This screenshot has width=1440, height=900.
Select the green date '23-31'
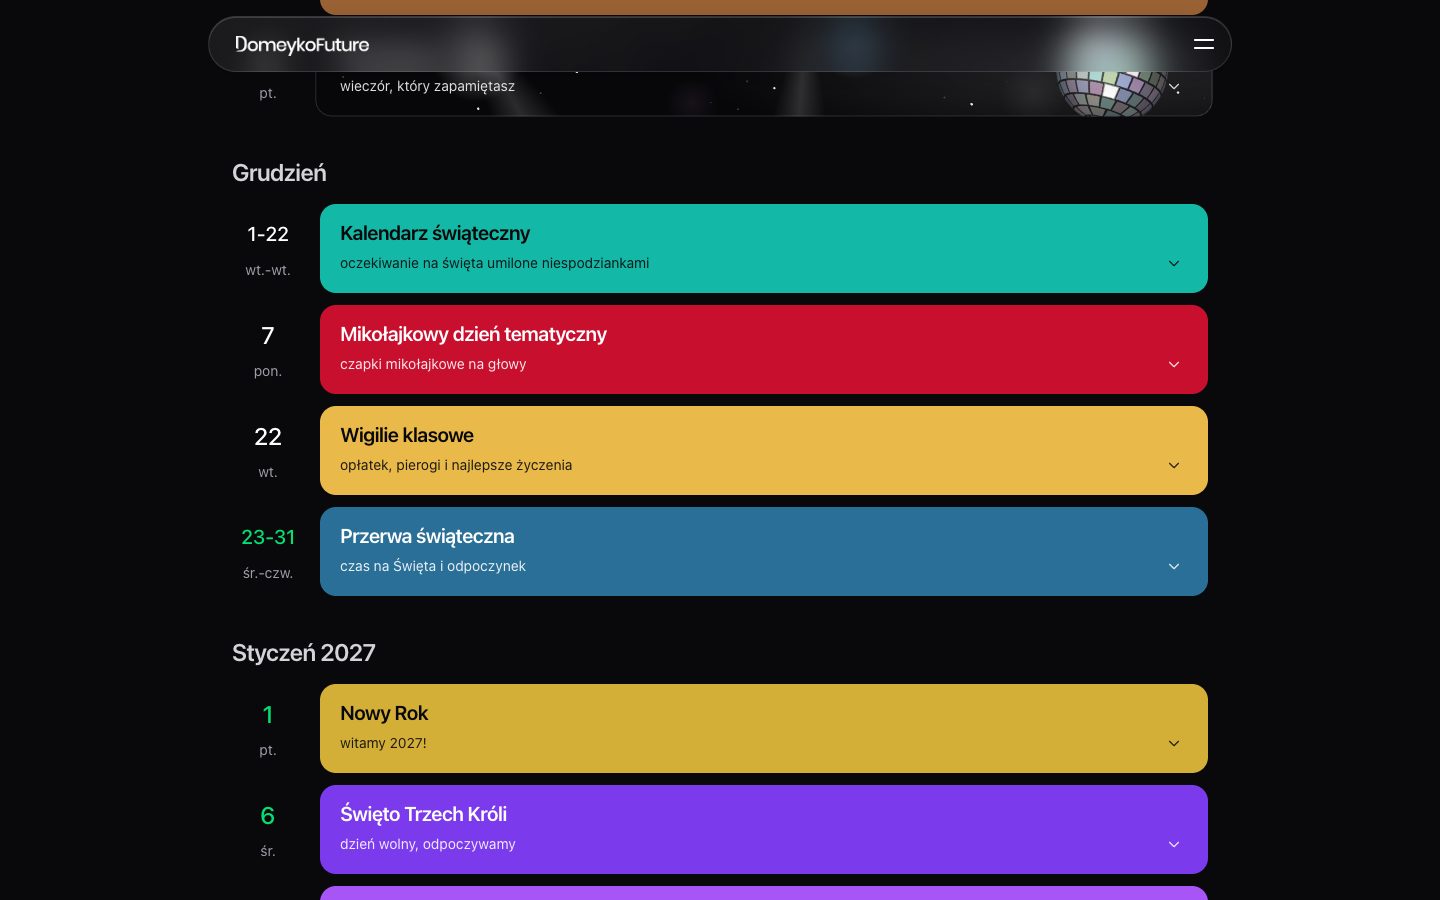click(268, 537)
